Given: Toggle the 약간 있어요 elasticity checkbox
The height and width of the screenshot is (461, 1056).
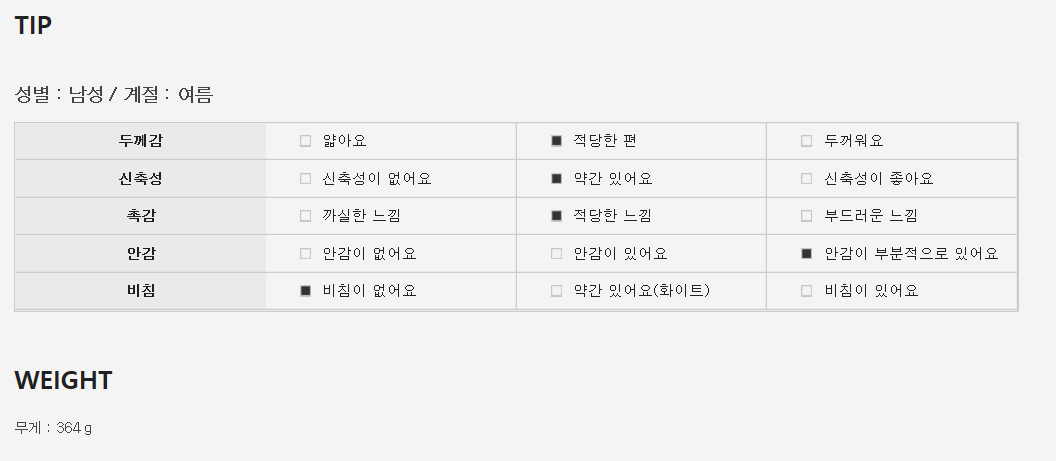Looking at the screenshot, I should click(x=557, y=179).
